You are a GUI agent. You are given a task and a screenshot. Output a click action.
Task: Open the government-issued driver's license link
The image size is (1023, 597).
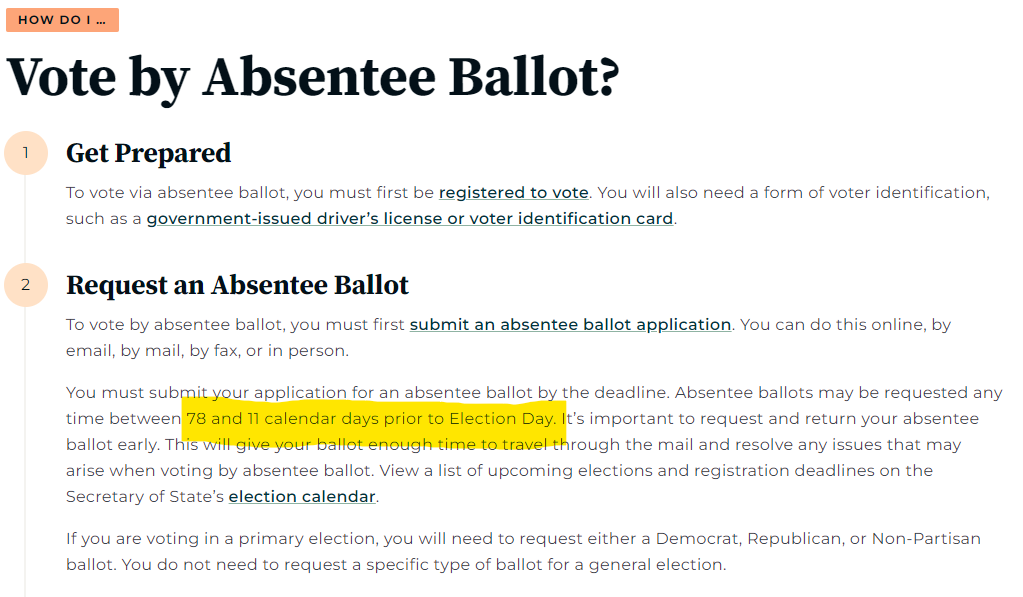[x=410, y=219]
